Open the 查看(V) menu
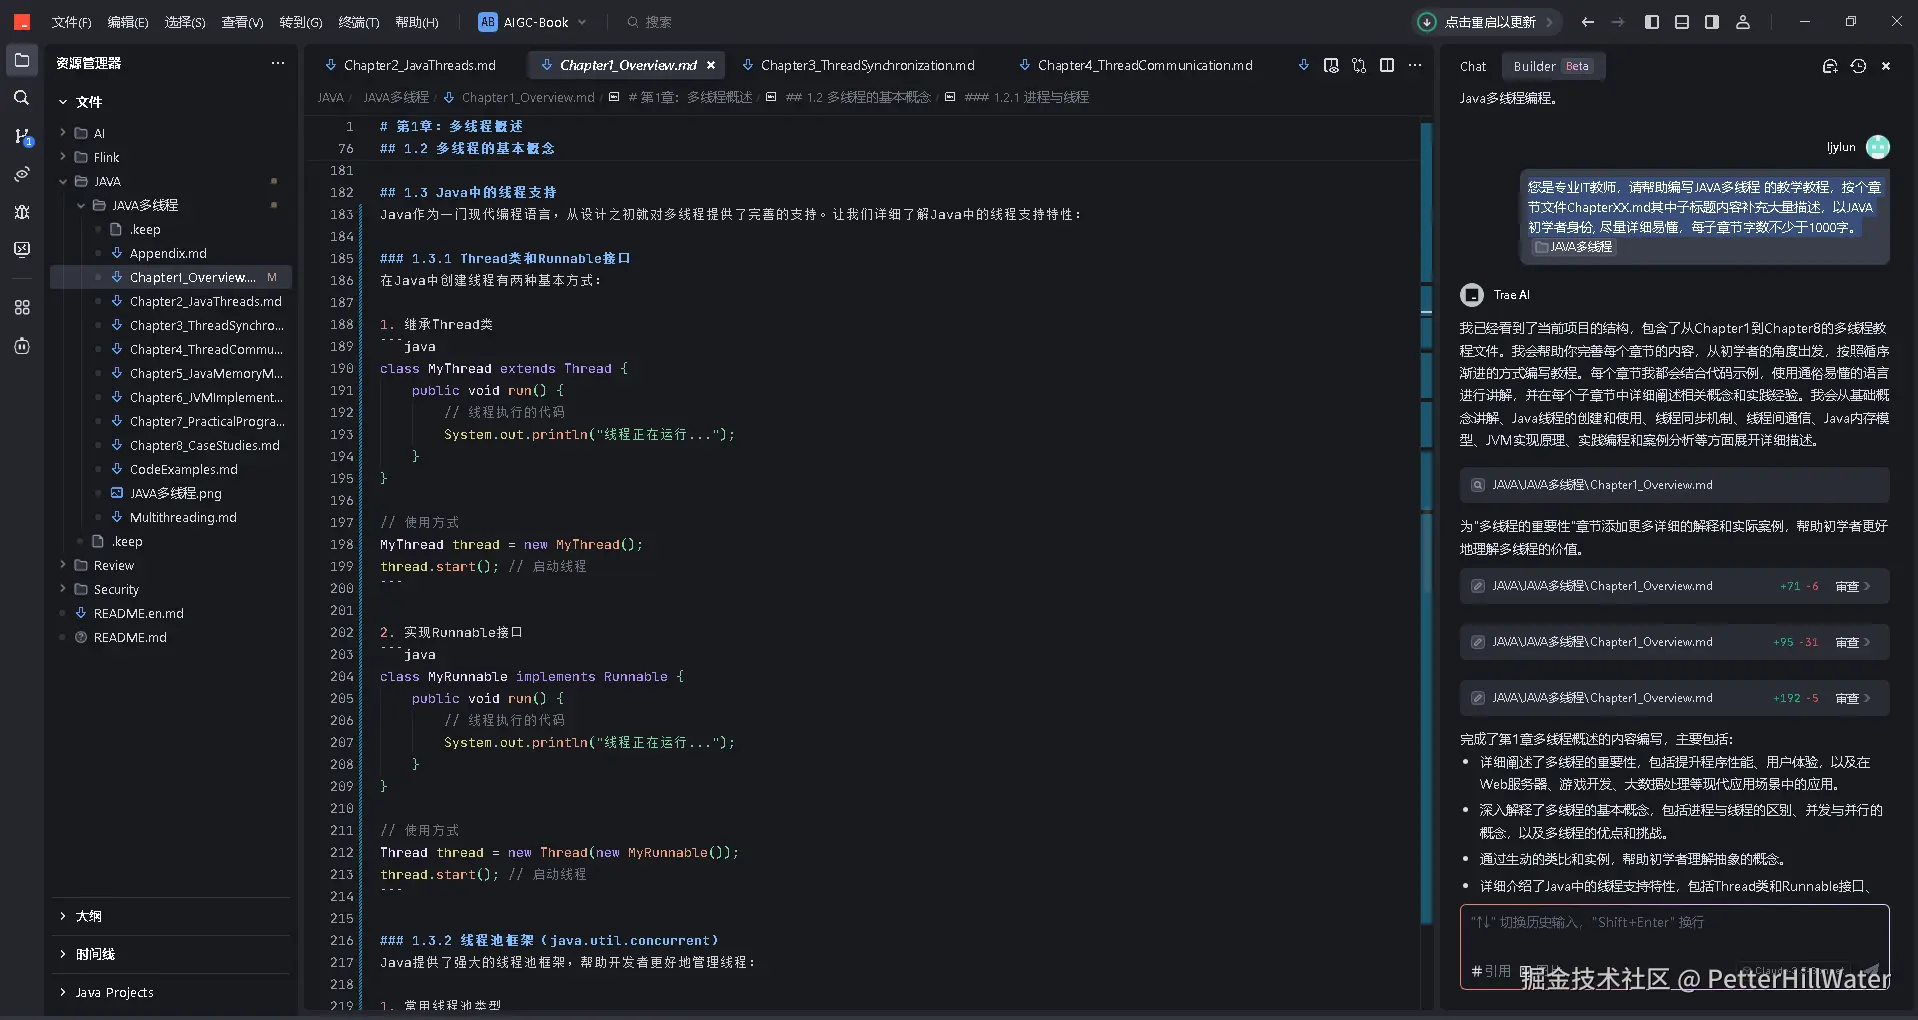This screenshot has height=1020, width=1918. pyautogui.click(x=242, y=22)
